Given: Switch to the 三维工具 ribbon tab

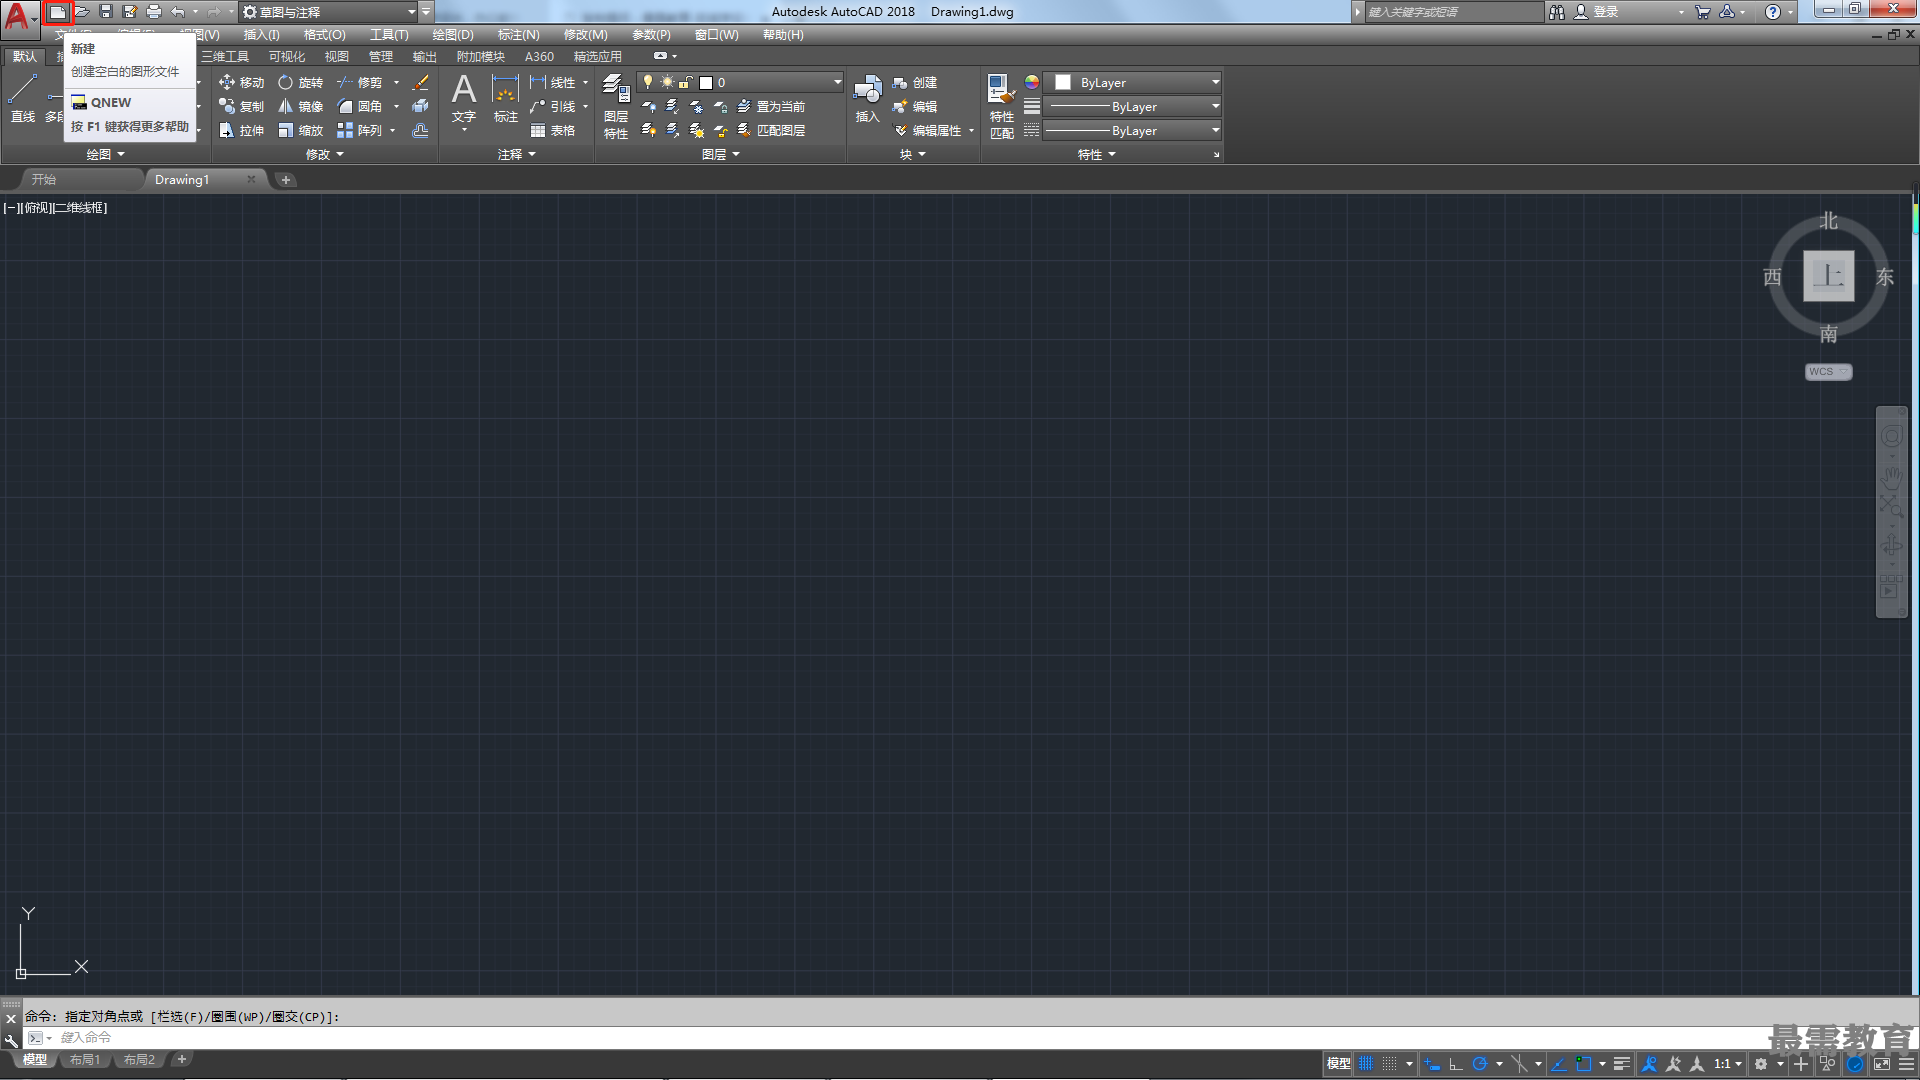Looking at the screenshot, I should 225,57.
